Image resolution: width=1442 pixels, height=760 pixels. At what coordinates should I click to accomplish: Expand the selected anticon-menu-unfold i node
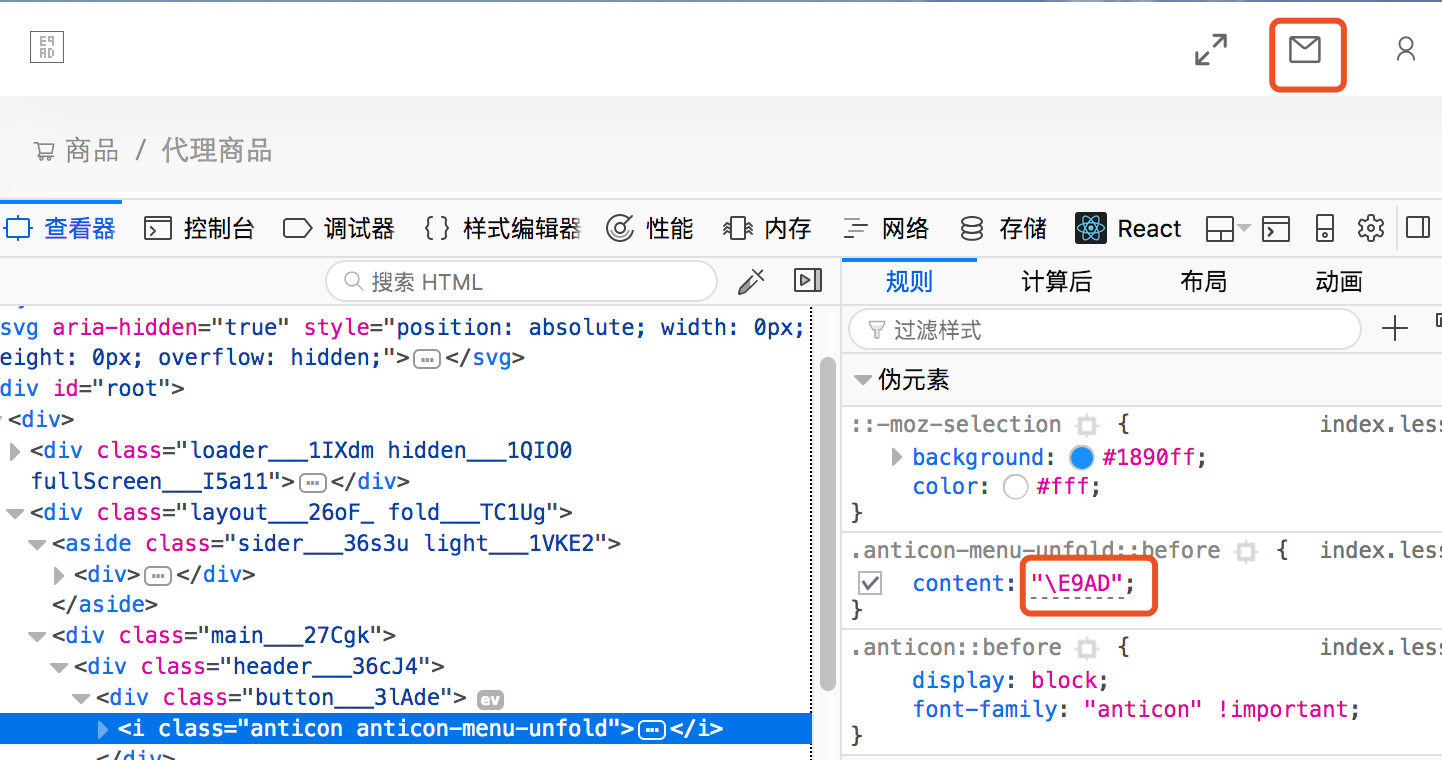103,729
